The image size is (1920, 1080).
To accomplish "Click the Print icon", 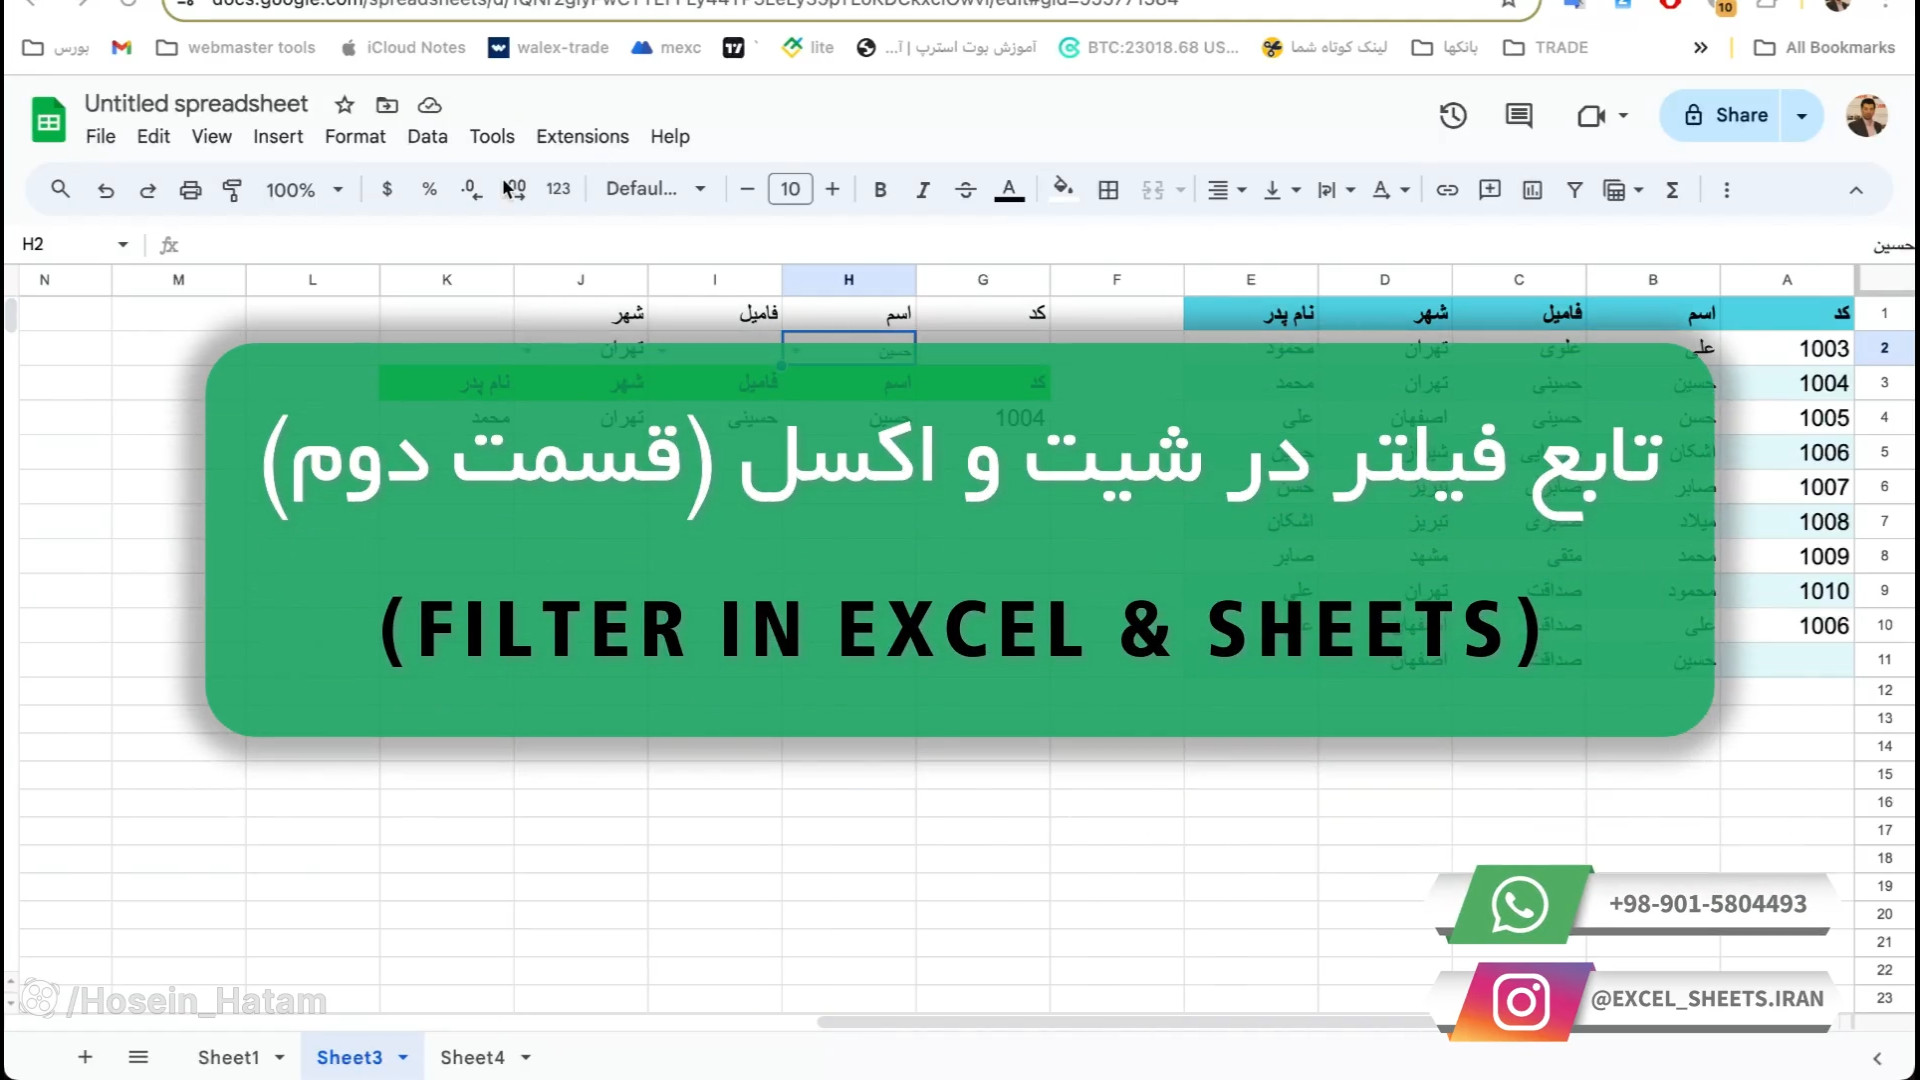I will click(x=190, y=190).
